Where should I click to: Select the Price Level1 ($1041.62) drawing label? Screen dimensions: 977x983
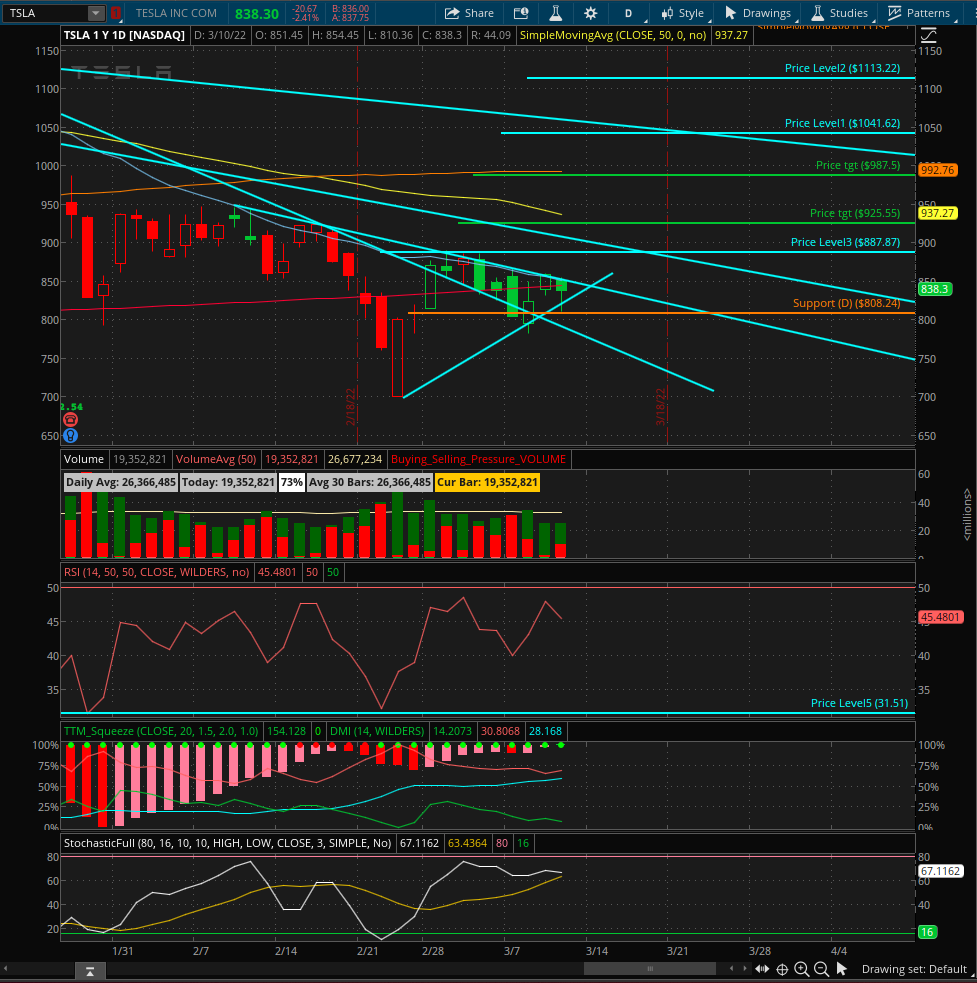842,124
